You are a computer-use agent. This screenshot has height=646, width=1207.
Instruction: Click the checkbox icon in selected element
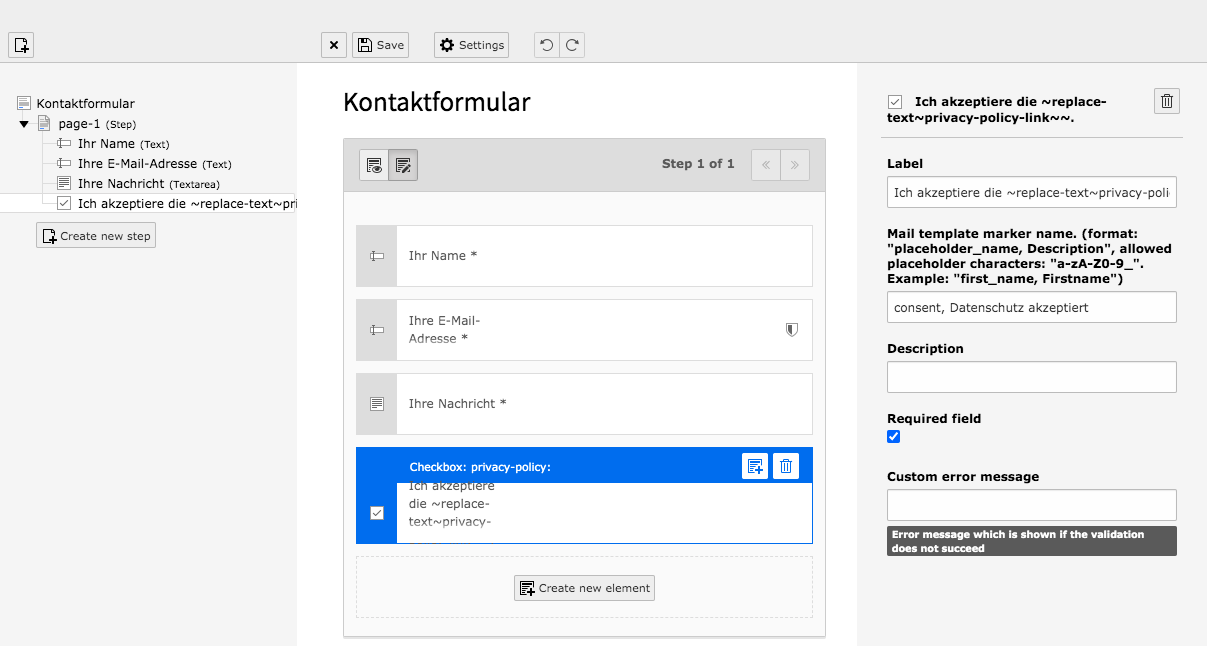(x=377, y=513)
